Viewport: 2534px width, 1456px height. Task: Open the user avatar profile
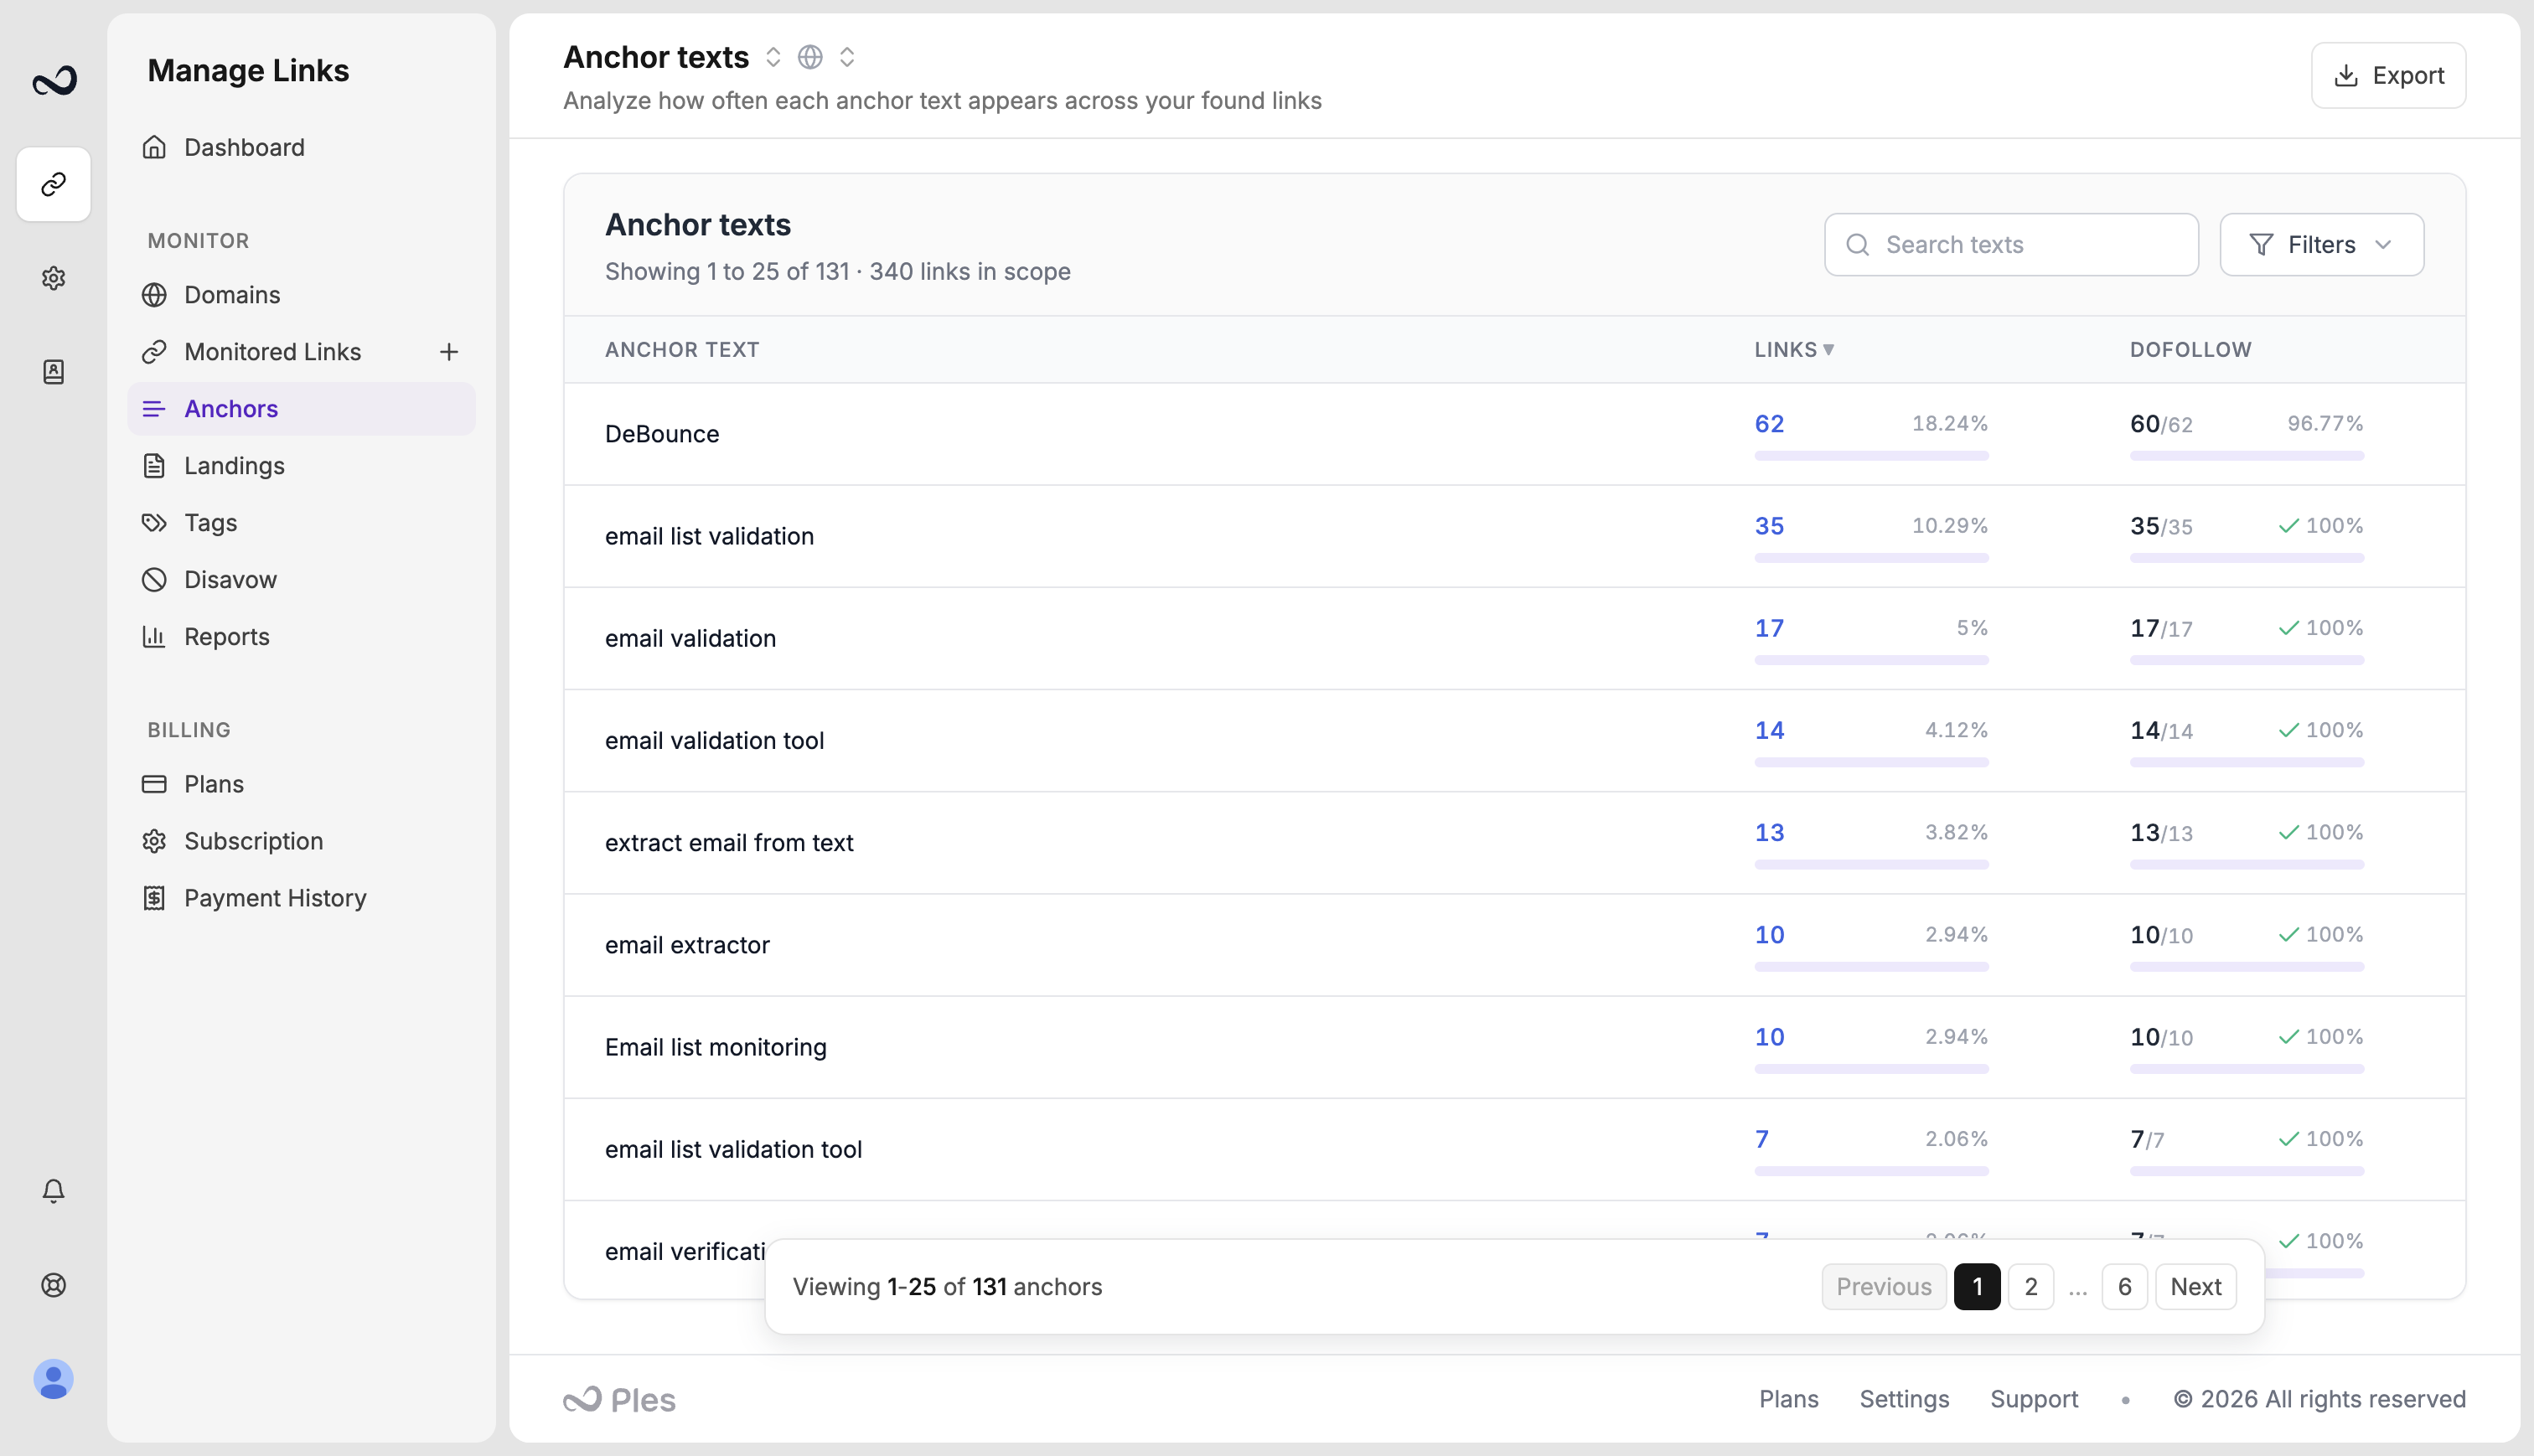(54, 1379)
